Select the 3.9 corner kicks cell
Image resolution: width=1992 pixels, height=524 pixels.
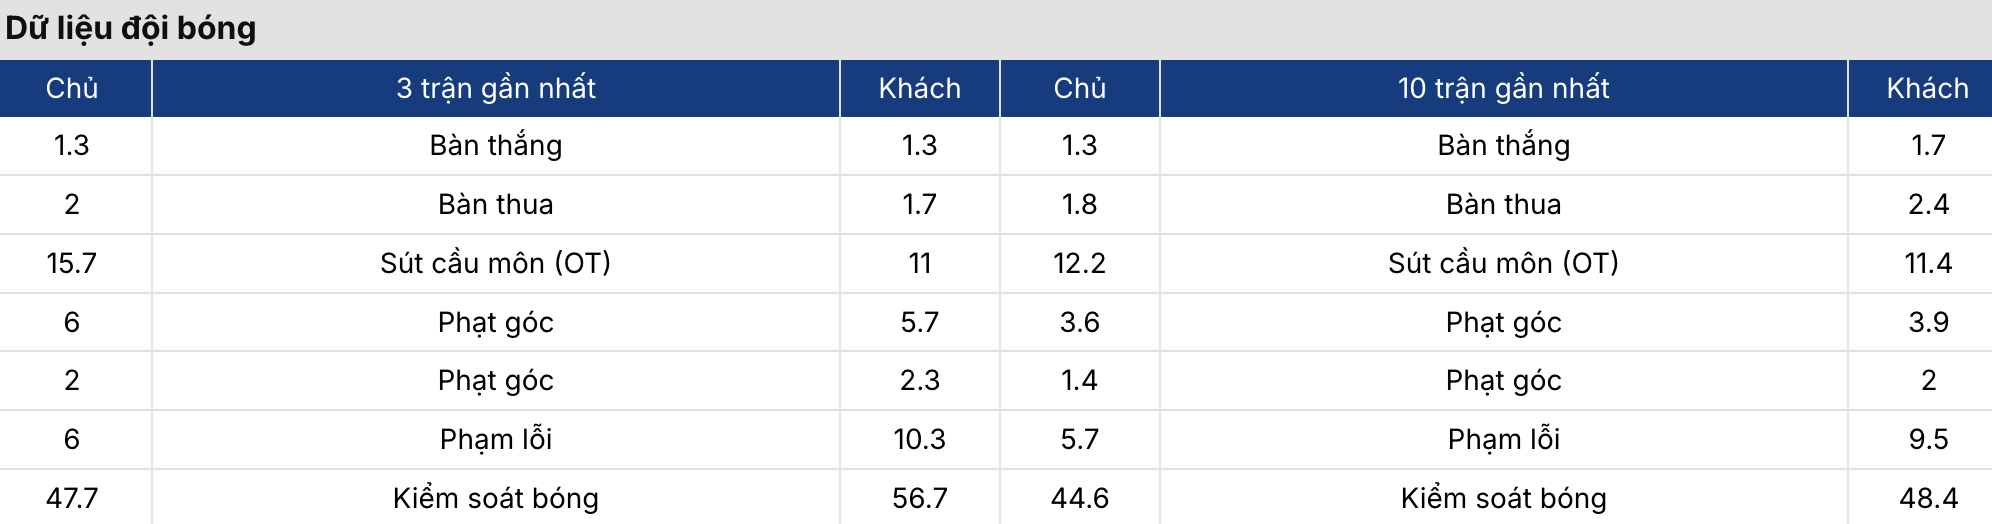coord(1928,322)
